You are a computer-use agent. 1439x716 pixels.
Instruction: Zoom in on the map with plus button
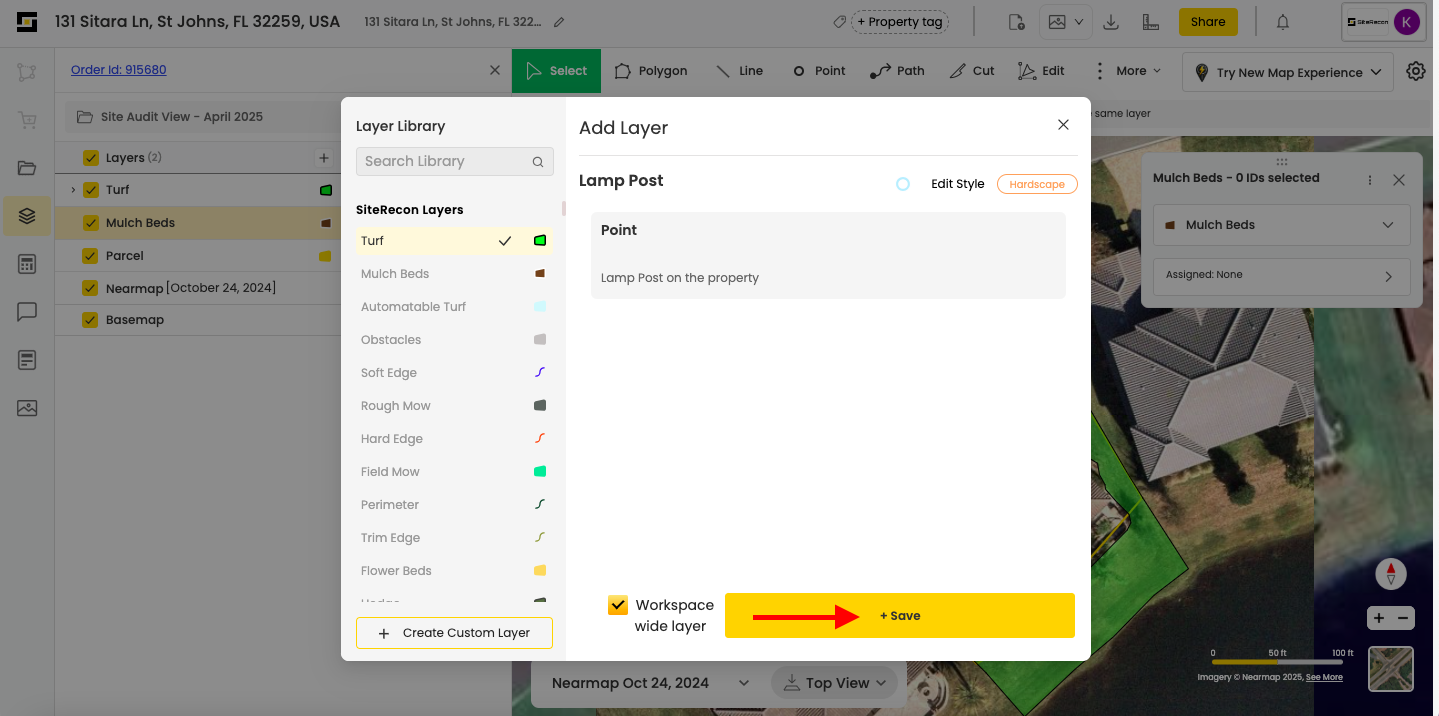coord(1379,618)
